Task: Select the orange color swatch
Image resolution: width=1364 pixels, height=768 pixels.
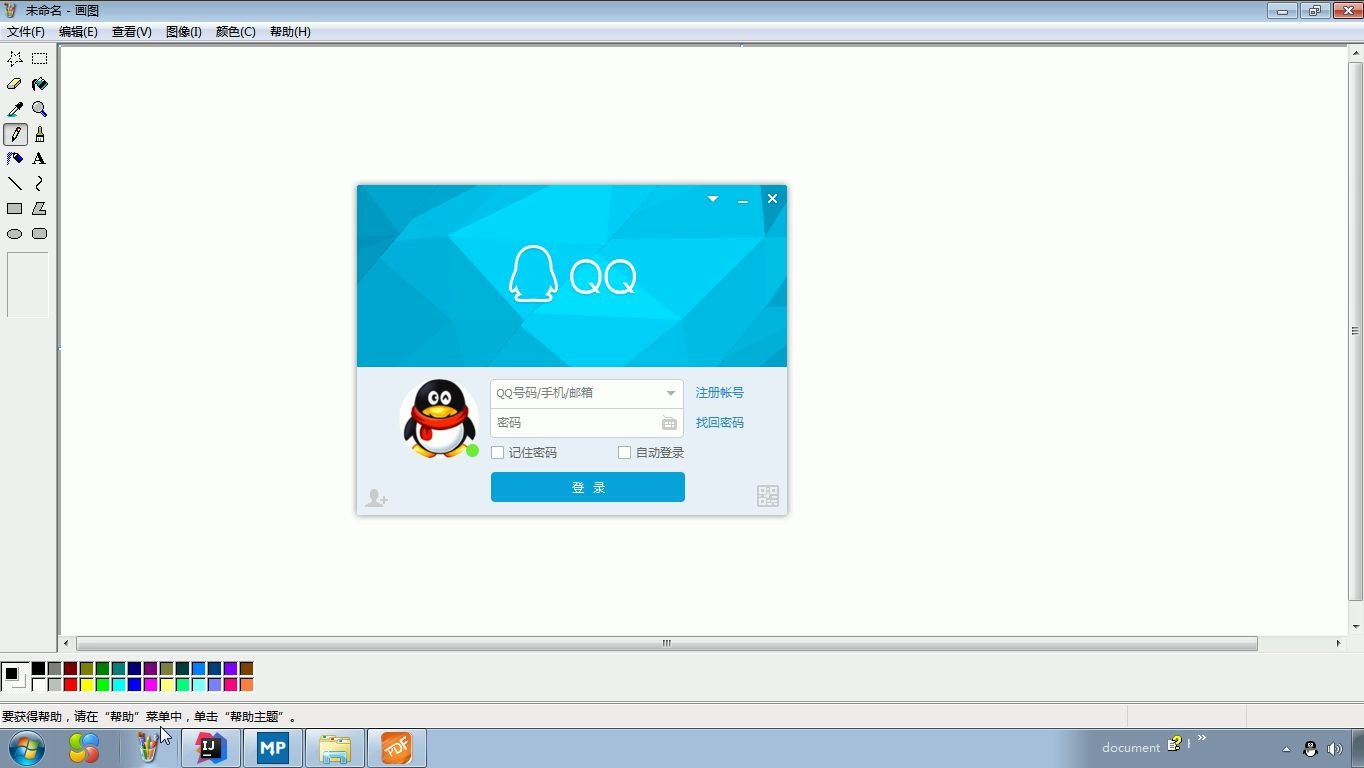Action: pos(246,685)
